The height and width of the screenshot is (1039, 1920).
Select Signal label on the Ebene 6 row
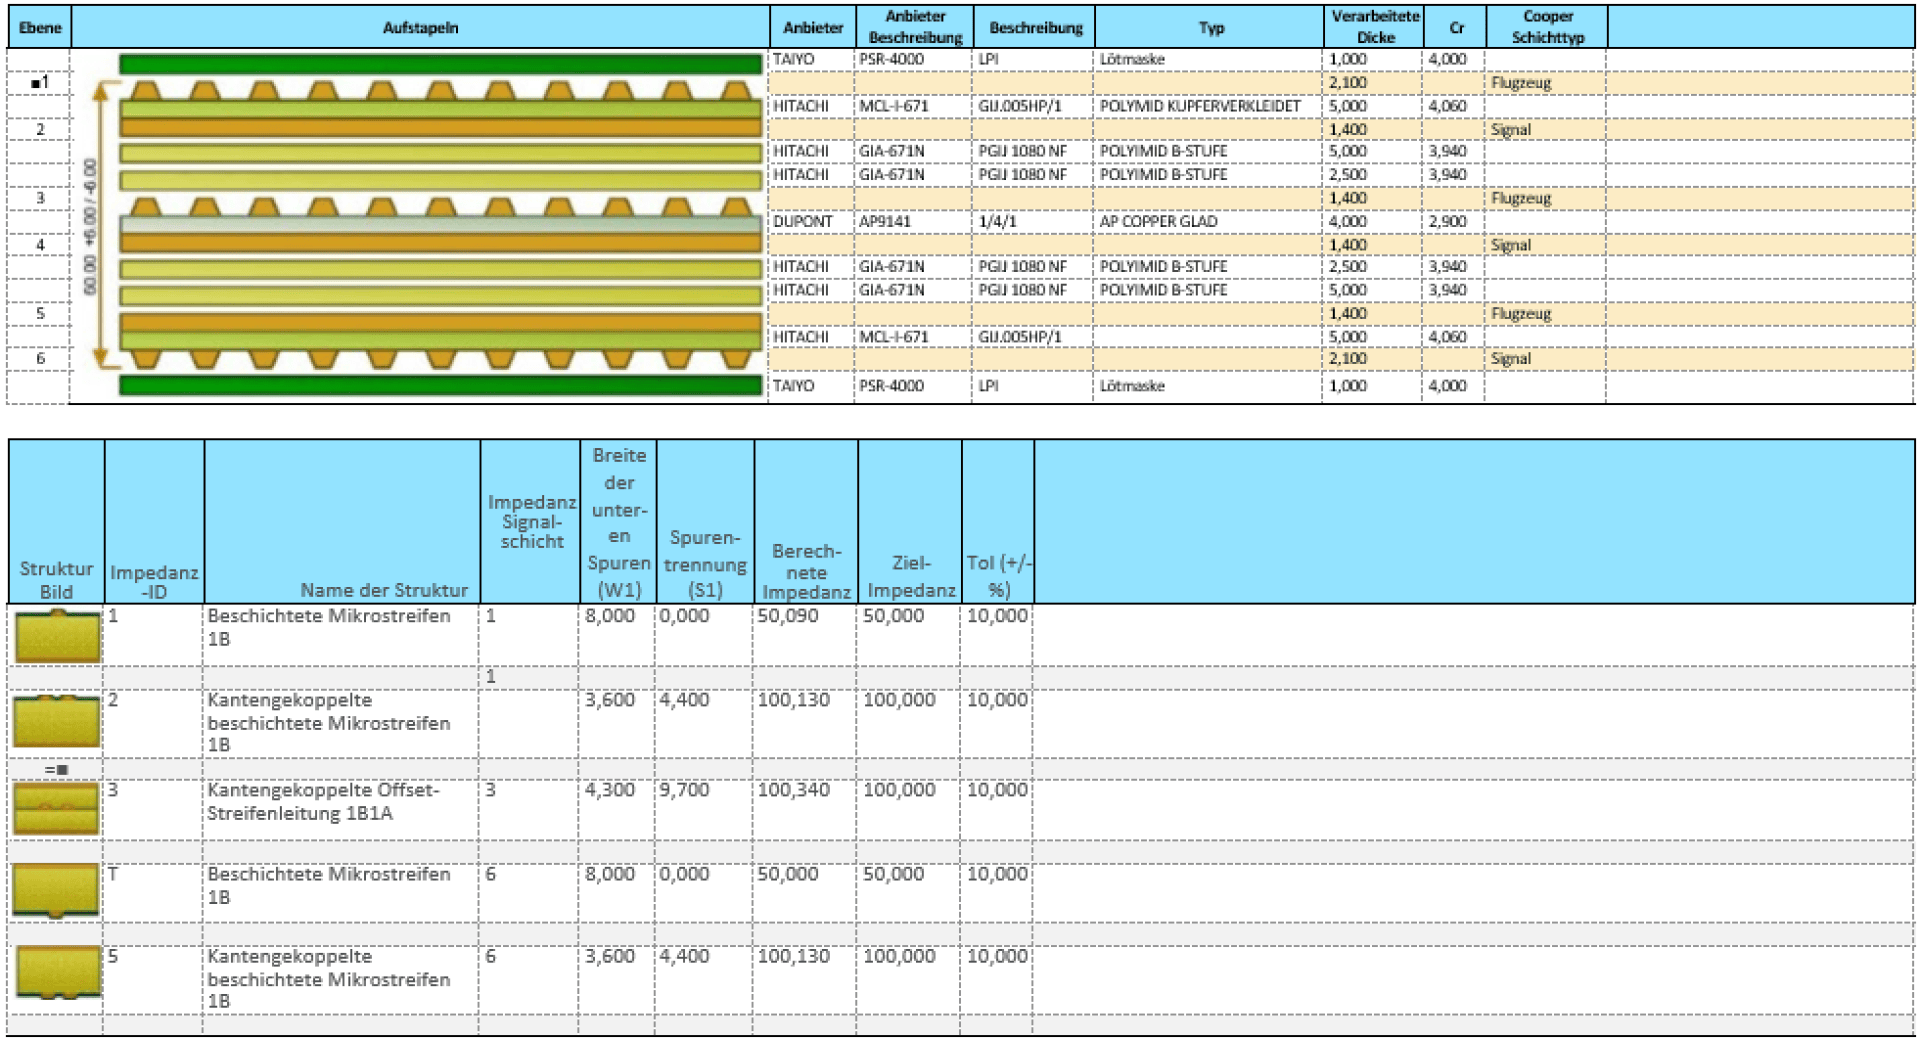tap(1510, 358)
